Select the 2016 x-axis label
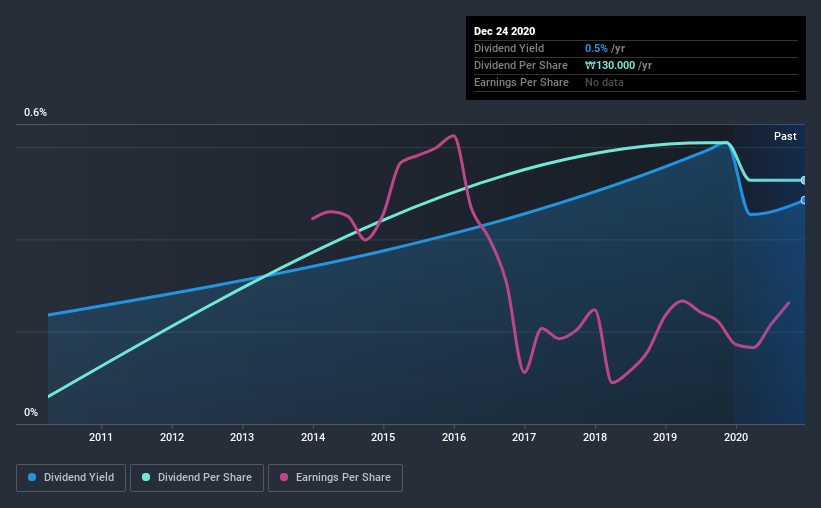The height and width of the screenshot is (508, 821). [x=454, y=437]
